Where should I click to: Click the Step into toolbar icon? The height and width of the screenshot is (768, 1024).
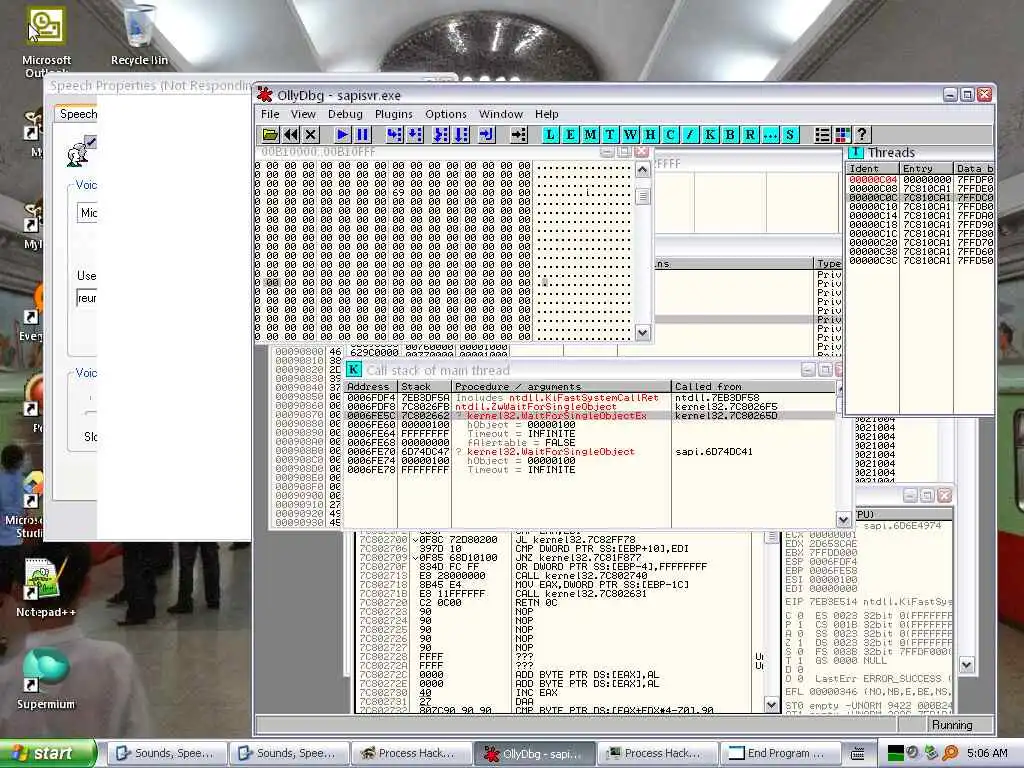click(x=394, y=135)
